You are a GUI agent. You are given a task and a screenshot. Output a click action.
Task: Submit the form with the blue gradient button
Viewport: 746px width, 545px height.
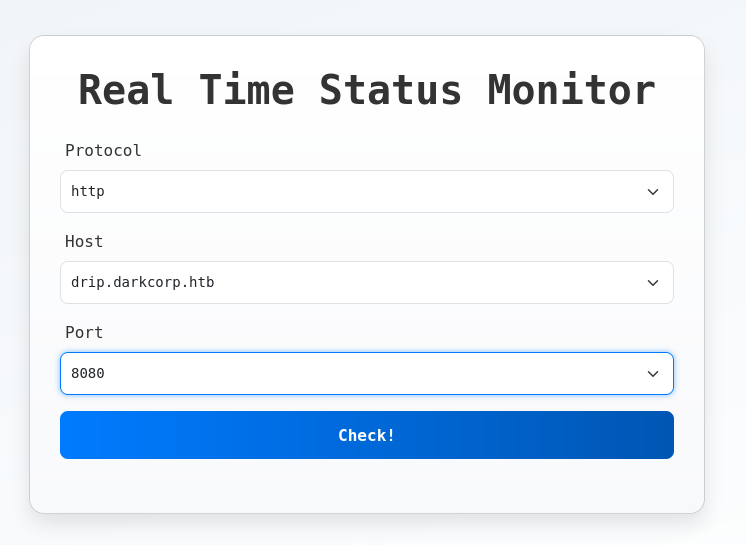click(366, 435)
